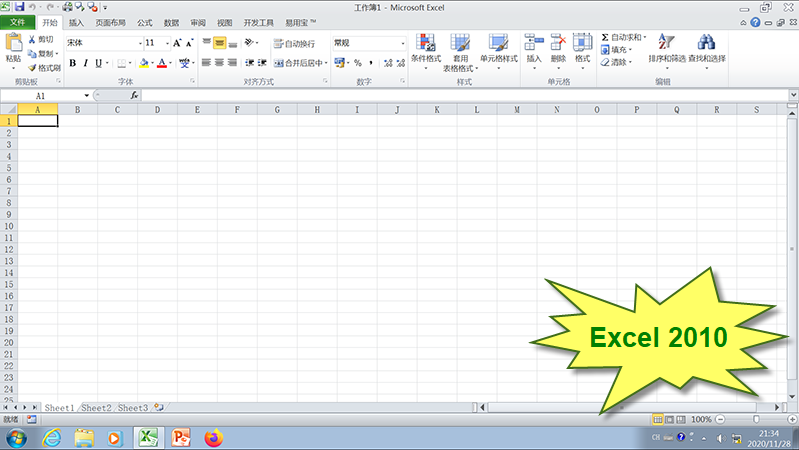Click the orientation text-angle icon
Image resolution: width=799 pixels, height=450 pixels.
pos(249,43)
